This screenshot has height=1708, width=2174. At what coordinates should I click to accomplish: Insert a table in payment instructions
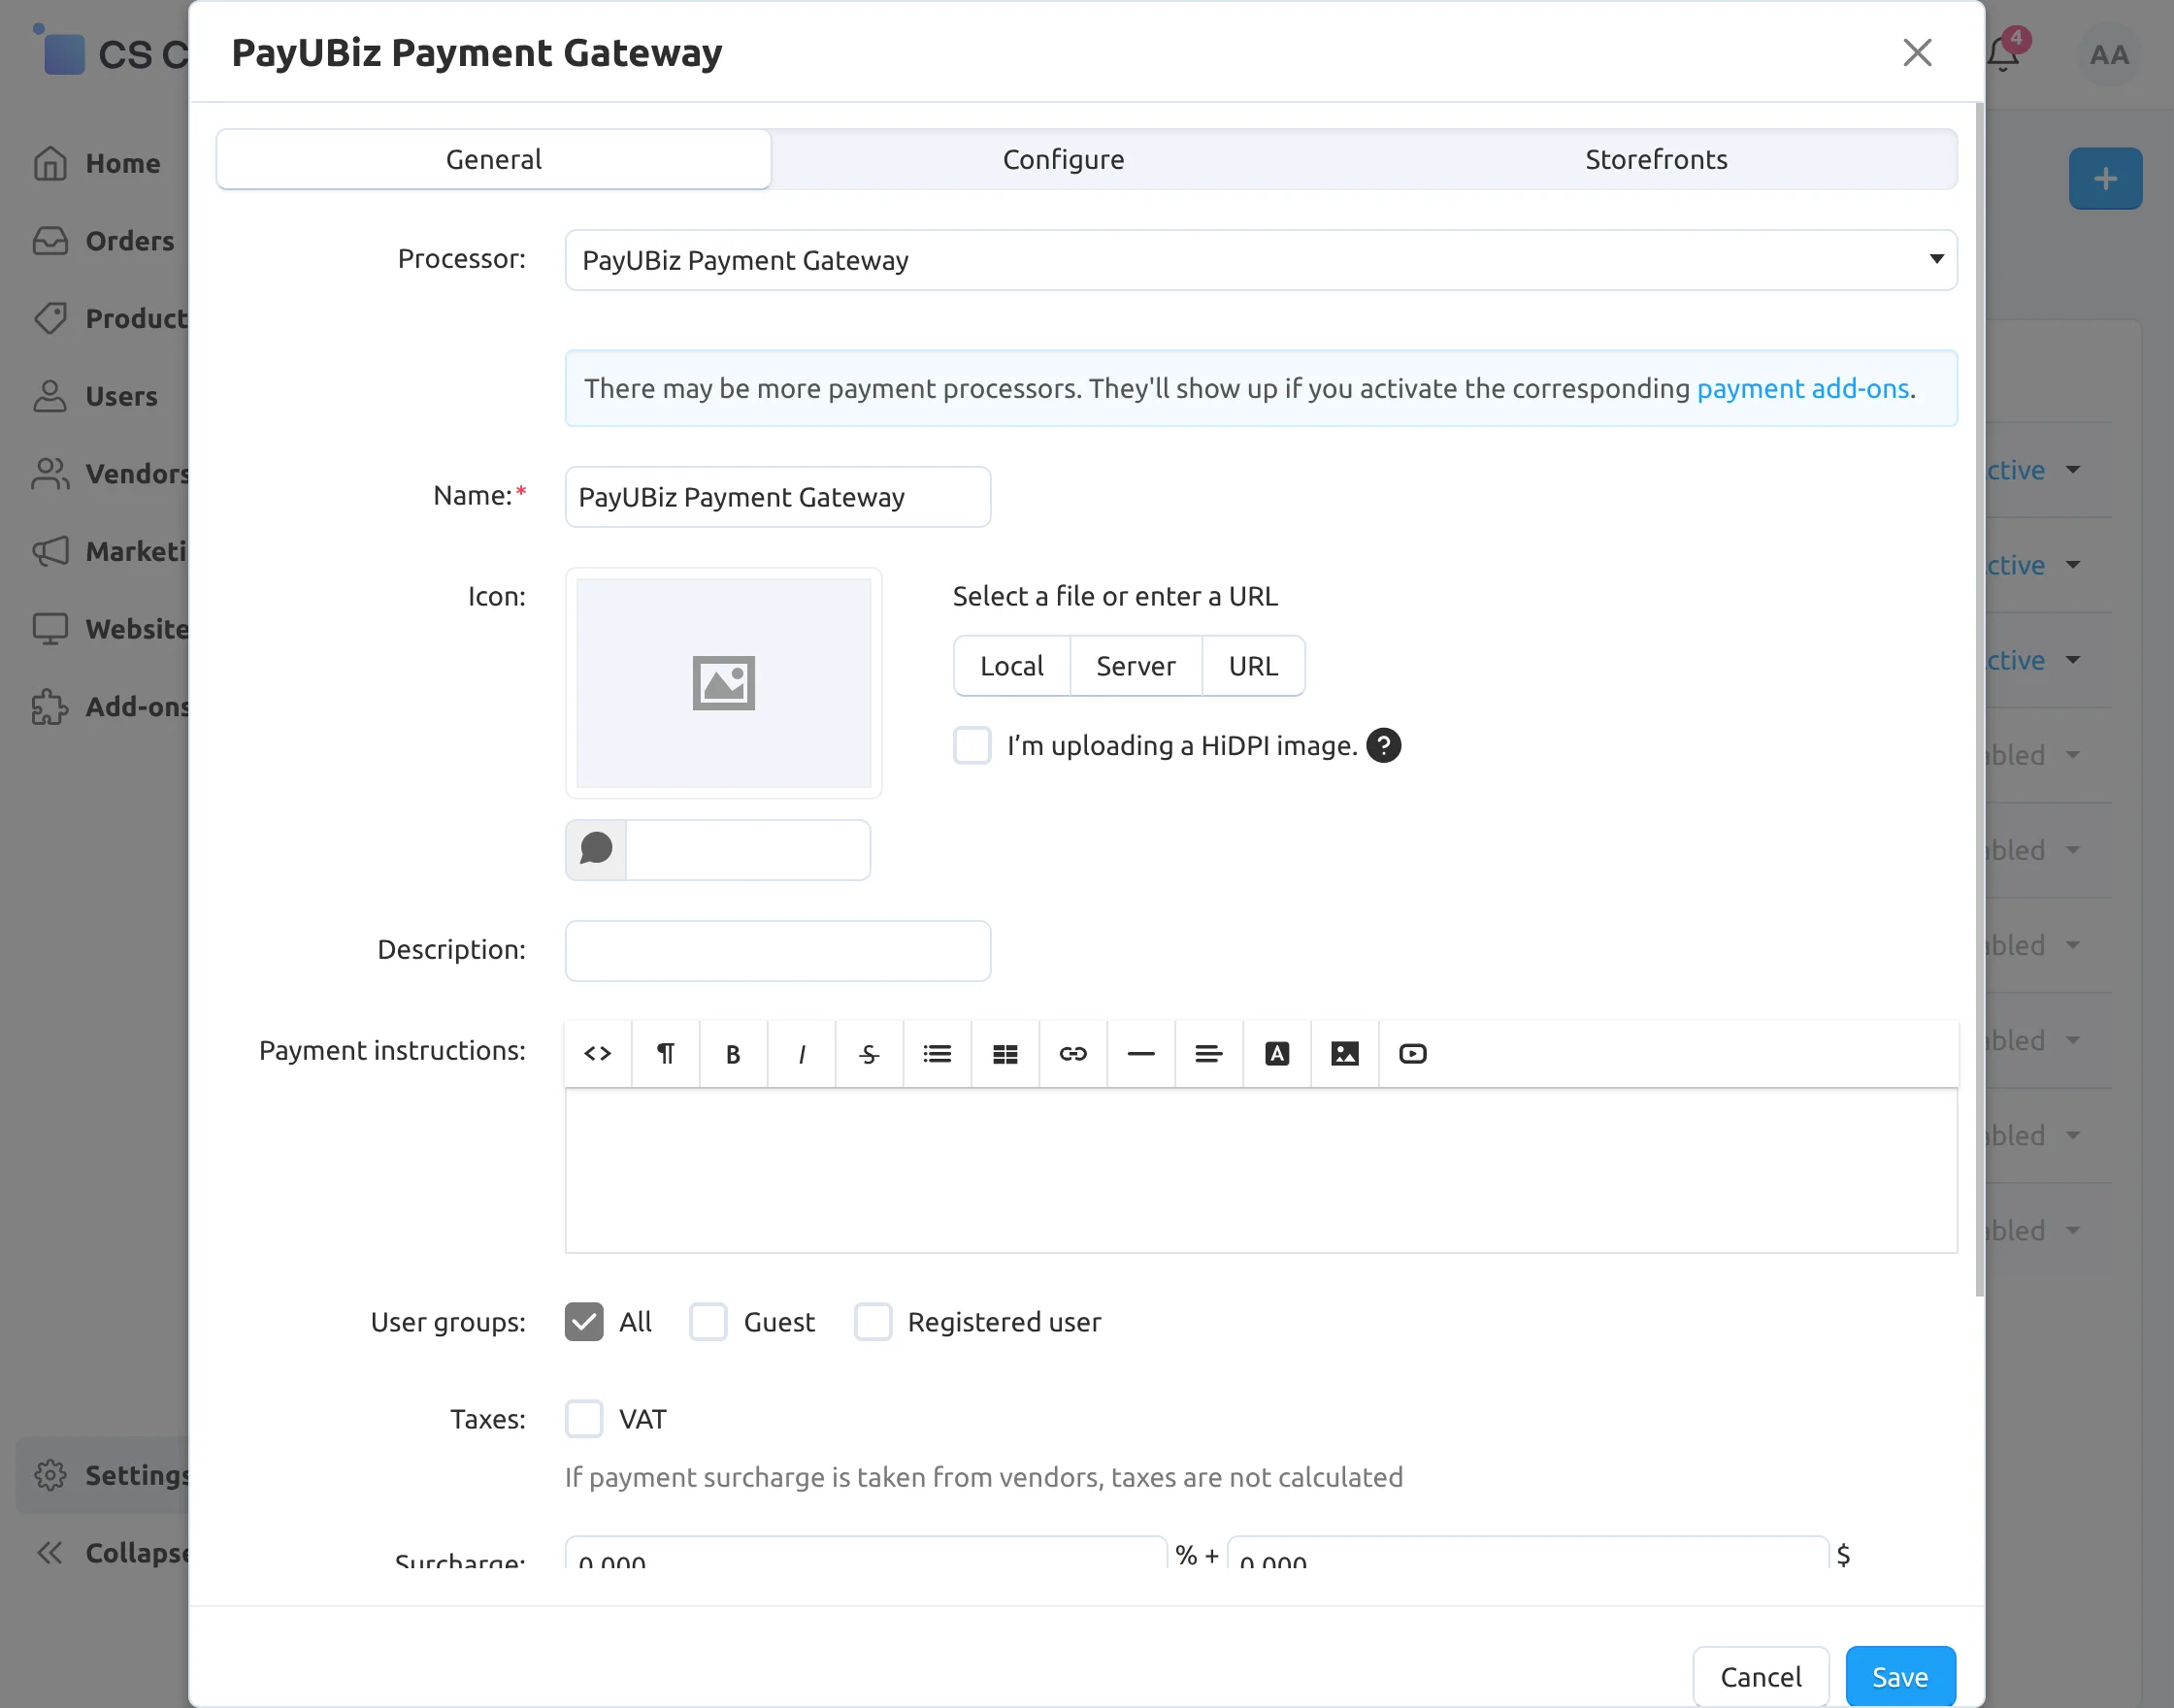(x=1005, y=1053)
